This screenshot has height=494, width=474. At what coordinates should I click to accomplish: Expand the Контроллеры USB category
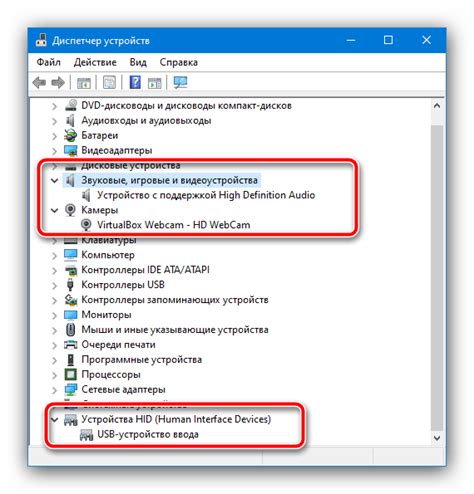pyautogui.click(x=54, y=285)
